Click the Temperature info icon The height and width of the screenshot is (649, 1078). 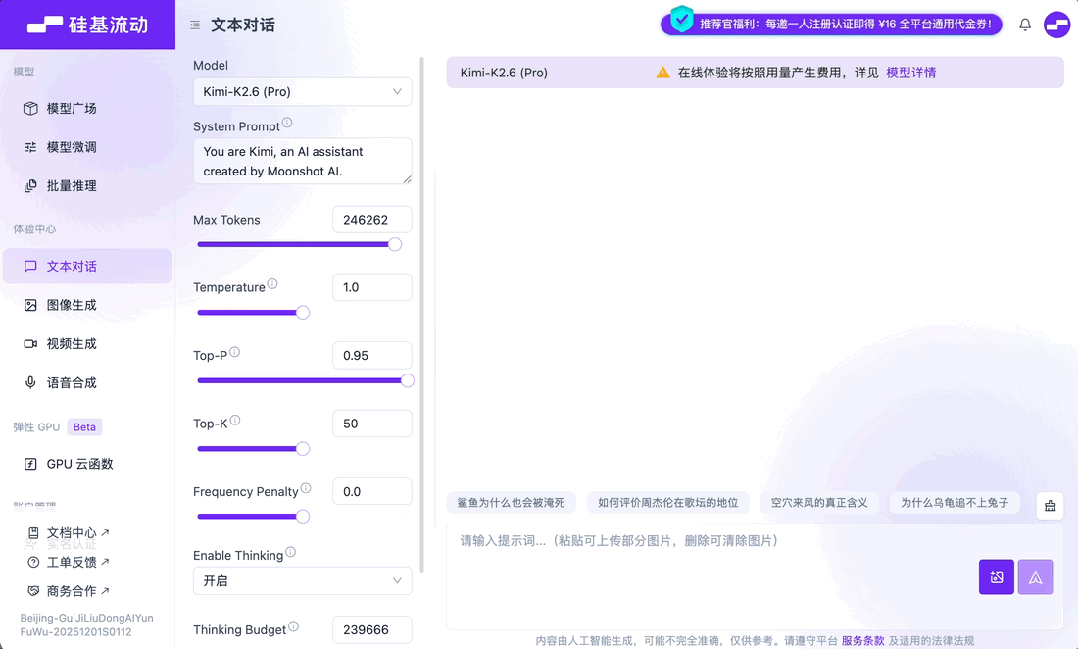click(x=272, y=283)
